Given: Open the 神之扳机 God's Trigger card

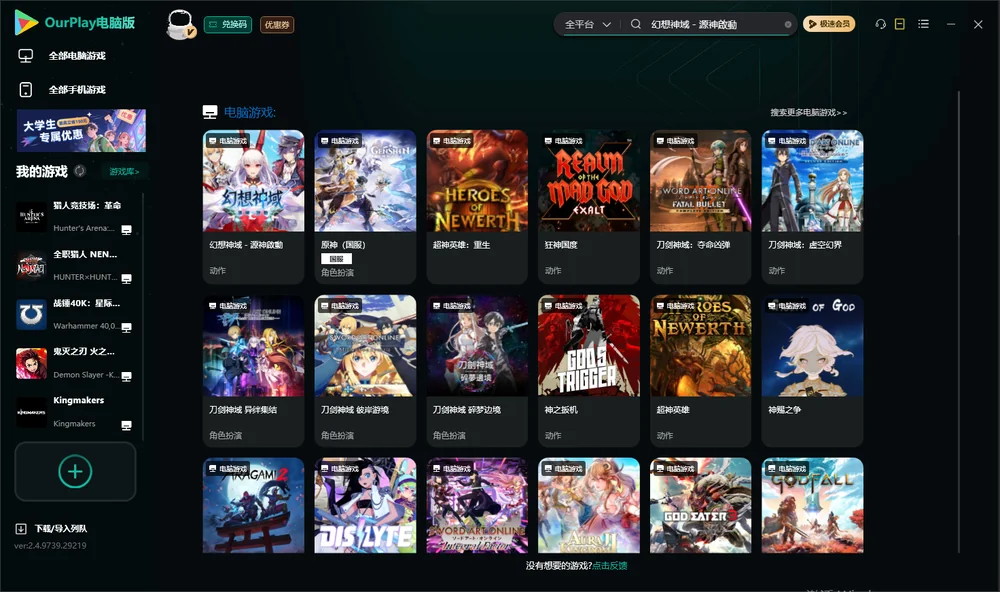Looking at the screenshot, I should click(x=589, y=371).
